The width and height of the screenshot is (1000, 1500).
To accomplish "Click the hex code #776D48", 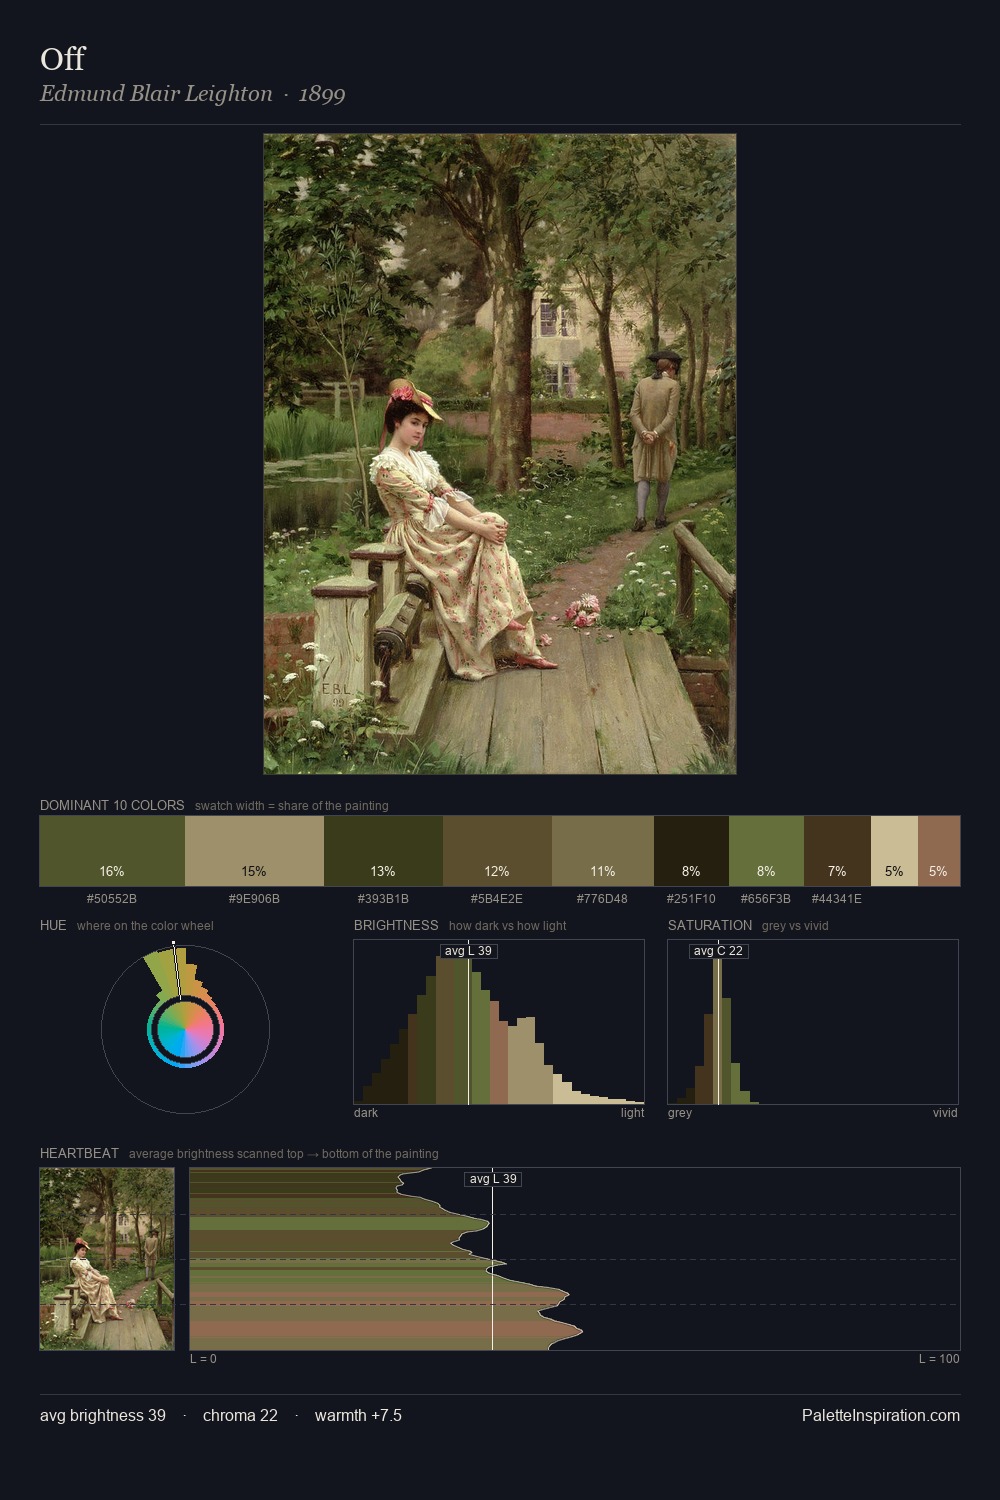I will click(602, 899).
